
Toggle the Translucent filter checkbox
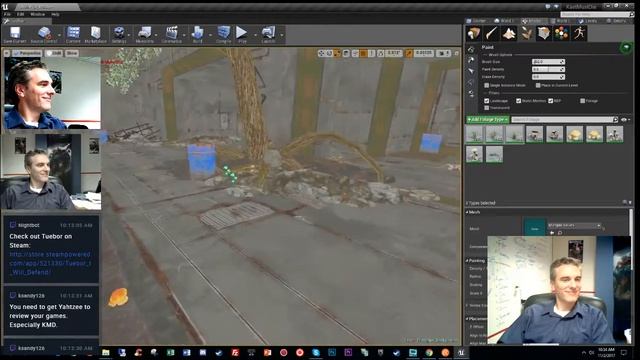(487, 108)
